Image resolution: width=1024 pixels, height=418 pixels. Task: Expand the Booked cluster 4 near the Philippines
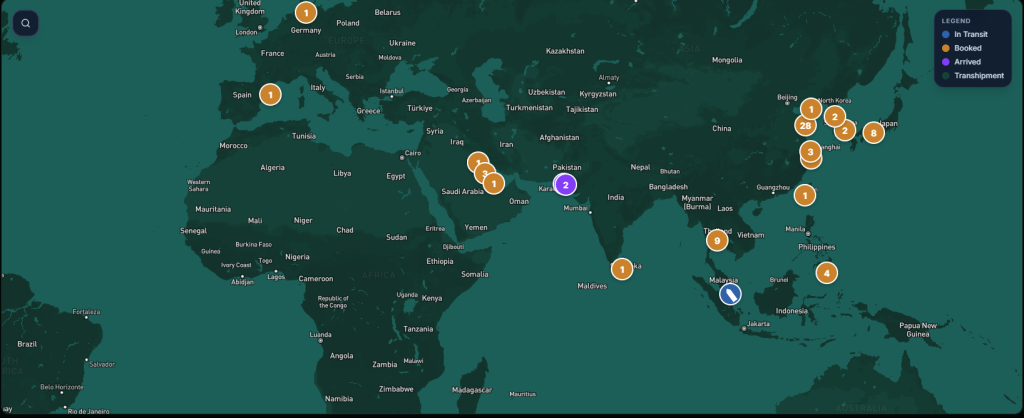click(827, 272)
